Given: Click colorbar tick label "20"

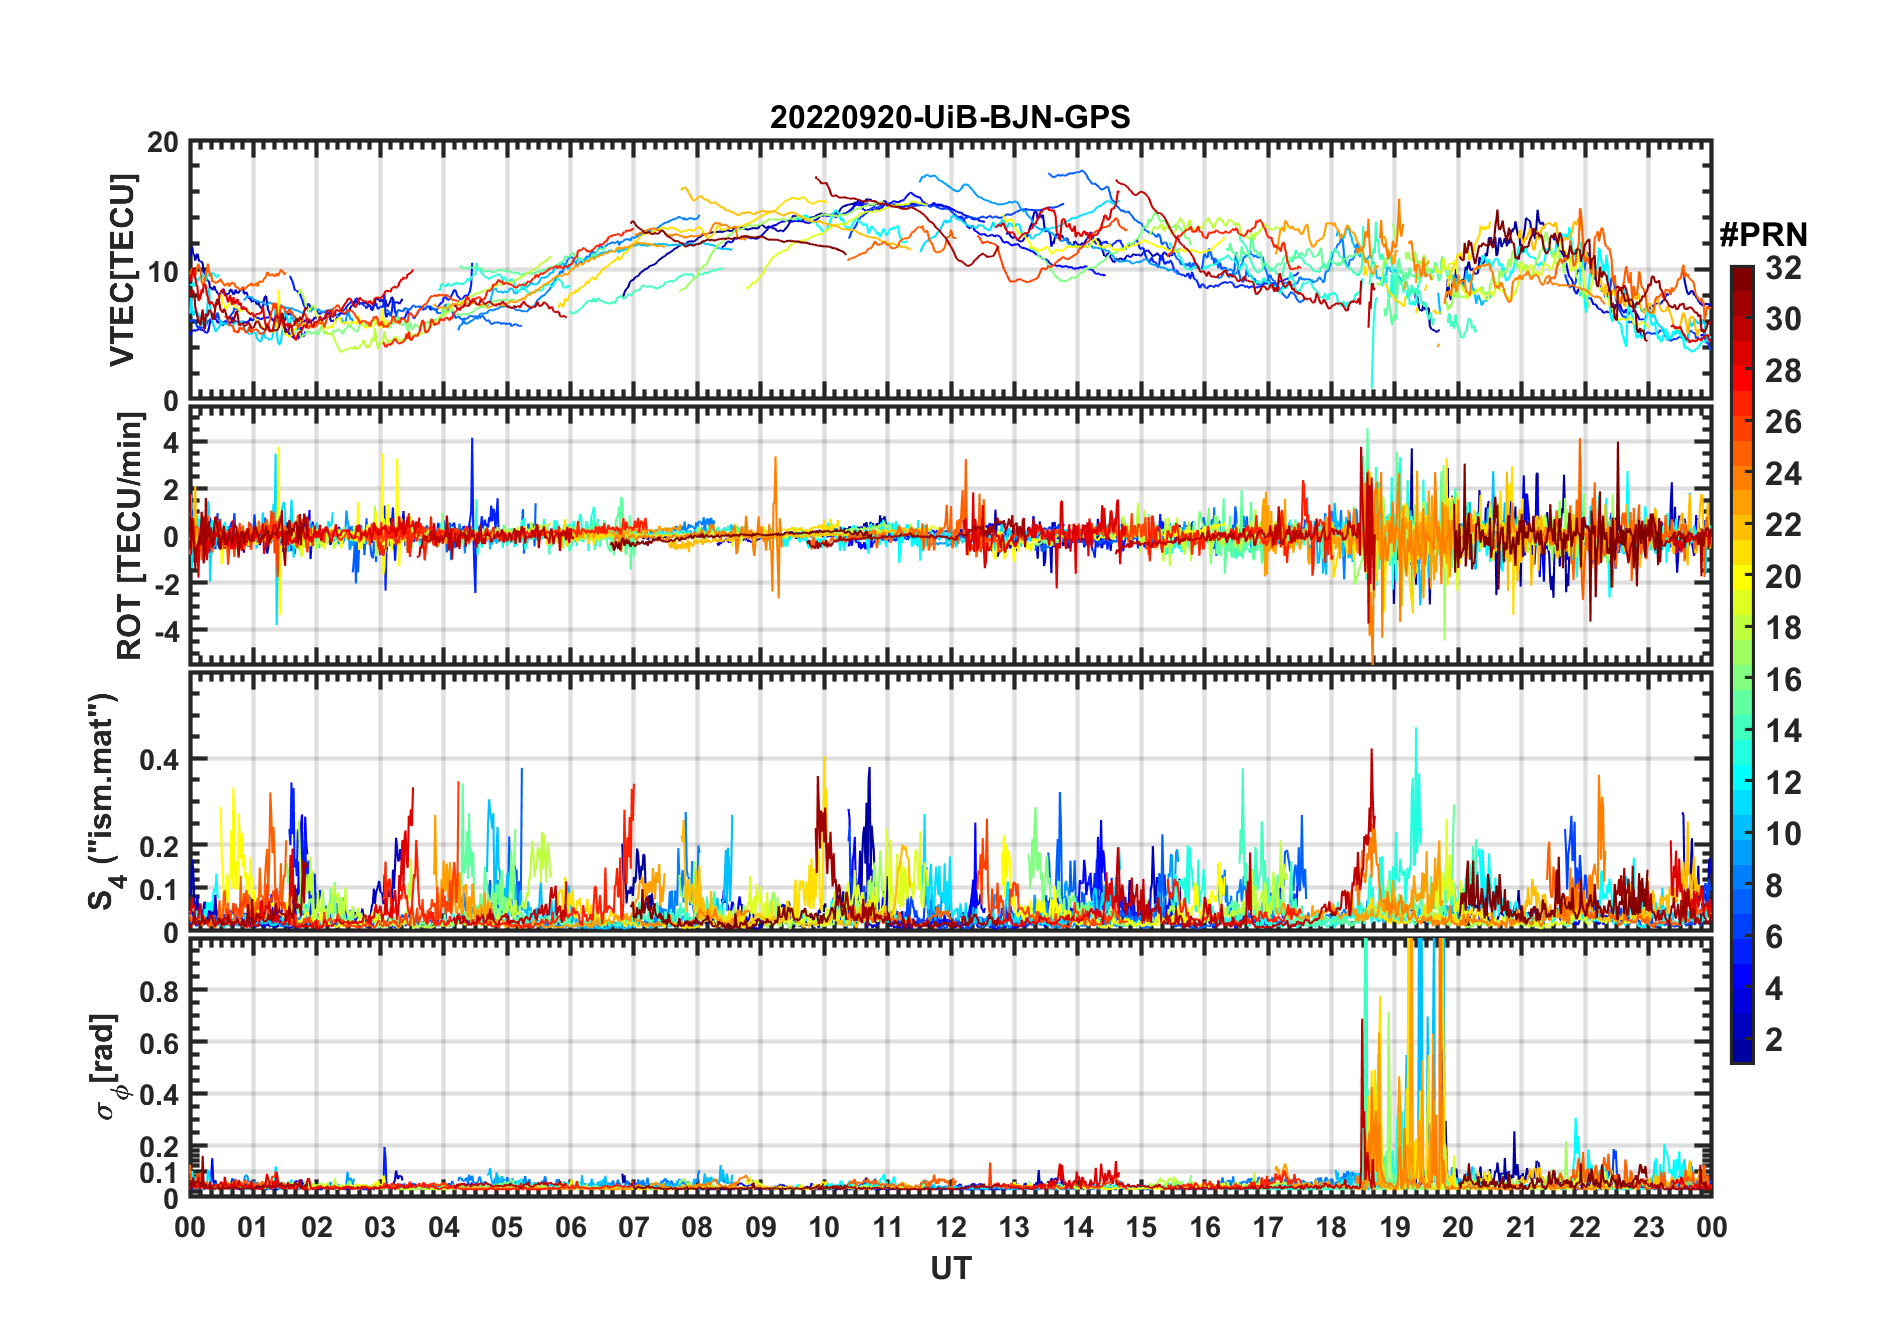Looking at the screenshot, I should pos(1783,576).
